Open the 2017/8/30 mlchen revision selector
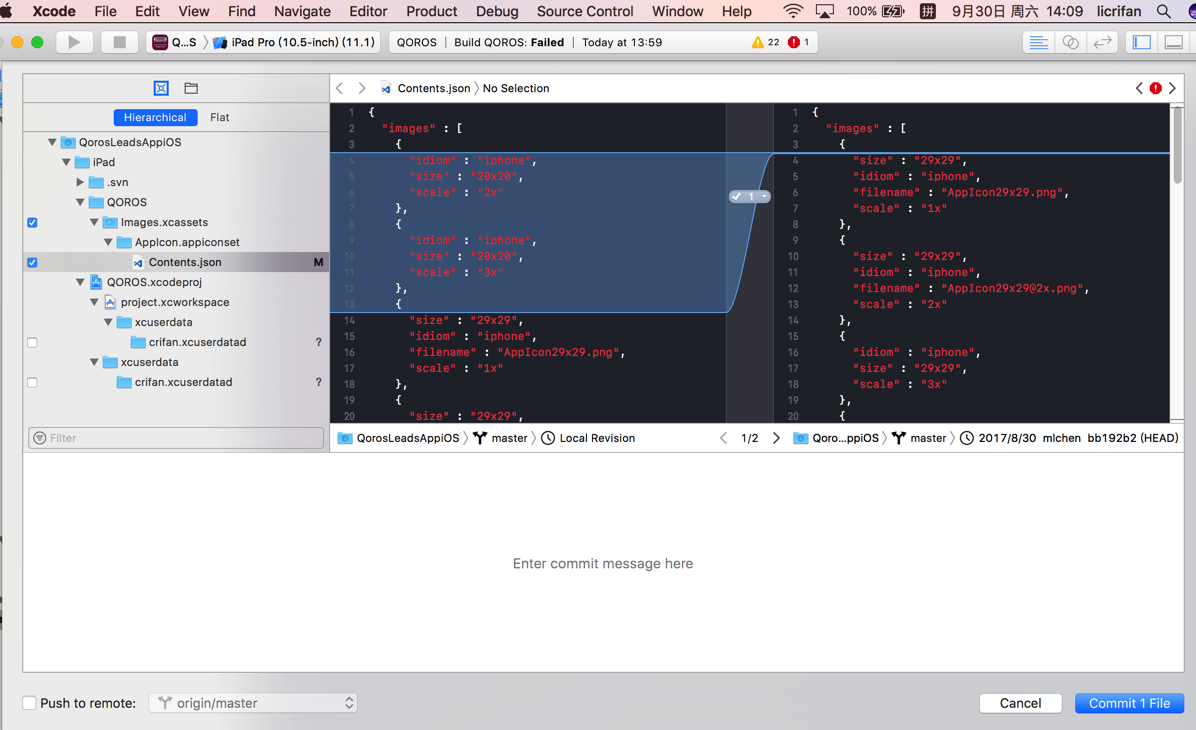Image resolution: width=1196 pixels, height=730 pixels. 1069,438
